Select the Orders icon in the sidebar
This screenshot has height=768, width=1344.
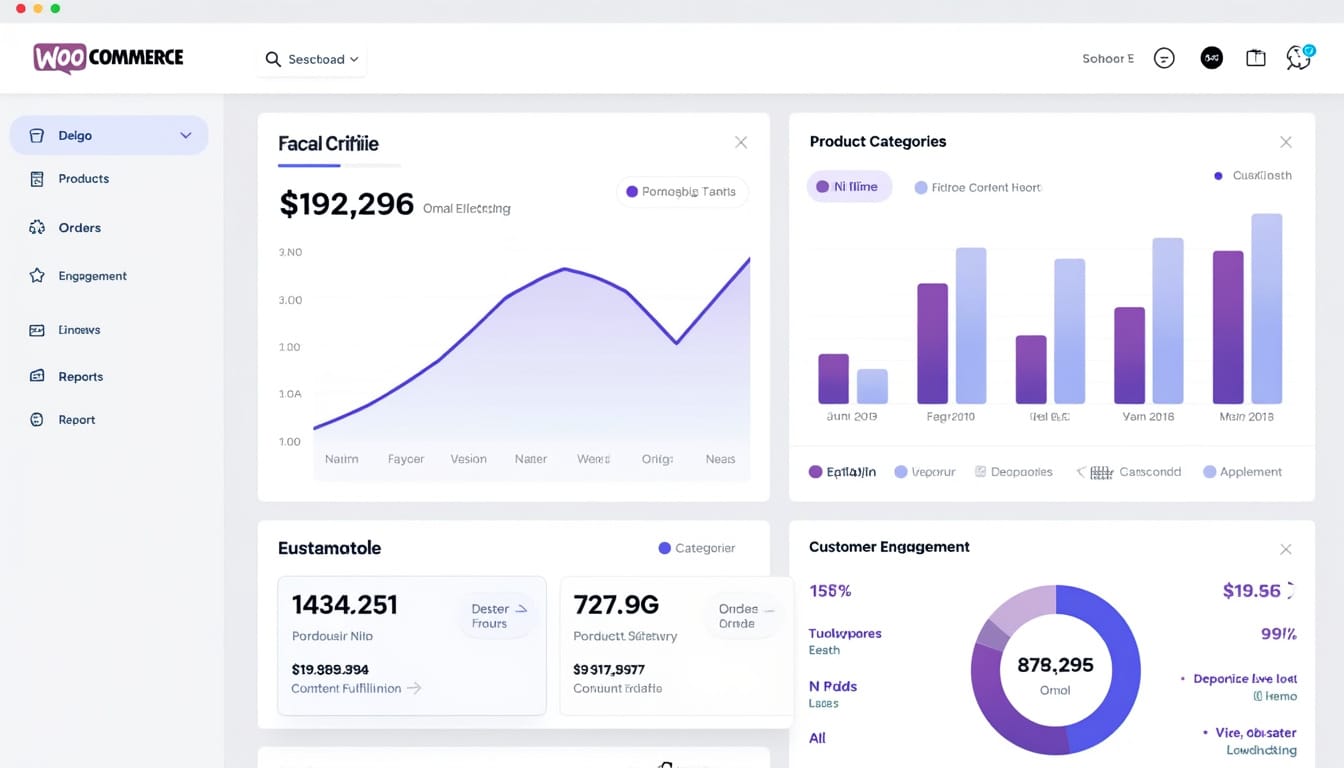point(35,227)
